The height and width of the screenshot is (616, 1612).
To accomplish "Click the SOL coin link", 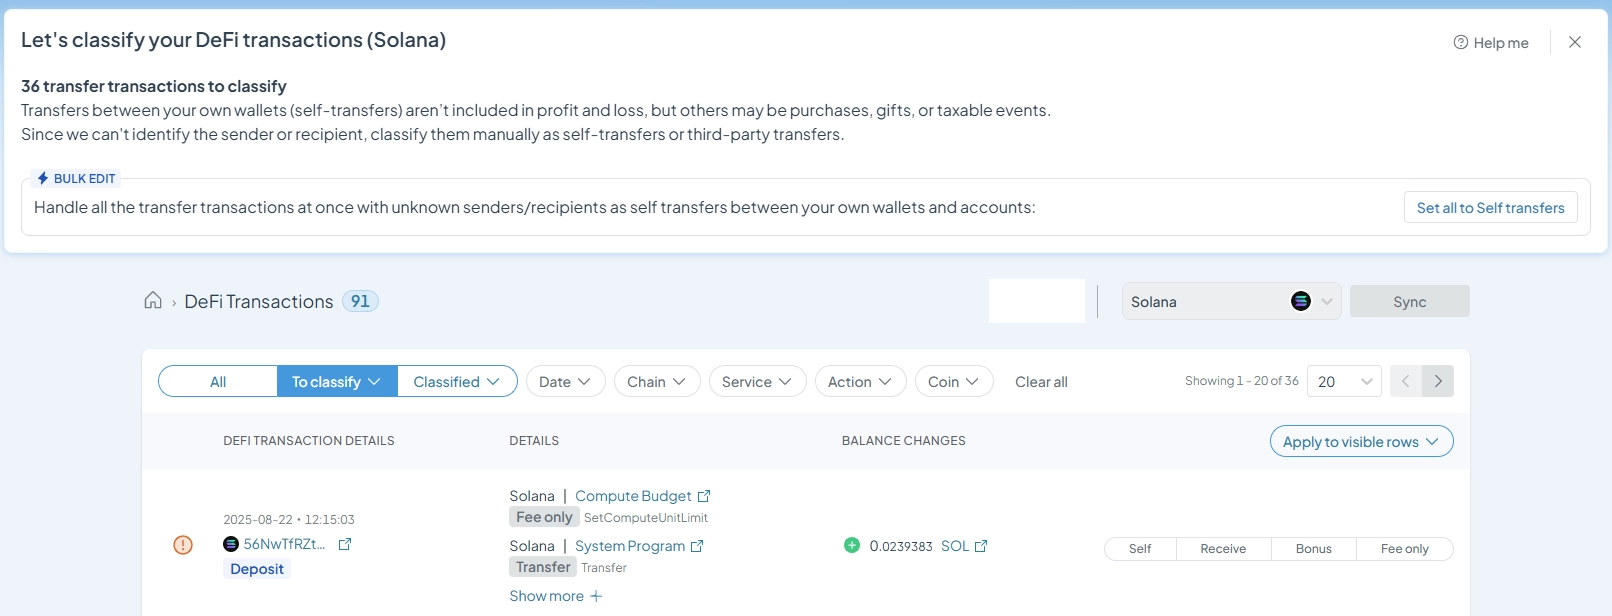I will point(955,546).
